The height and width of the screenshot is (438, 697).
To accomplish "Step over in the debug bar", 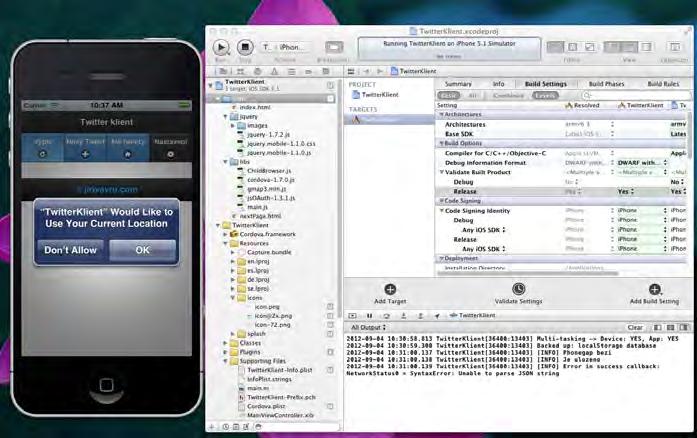I will coord(386,316).
